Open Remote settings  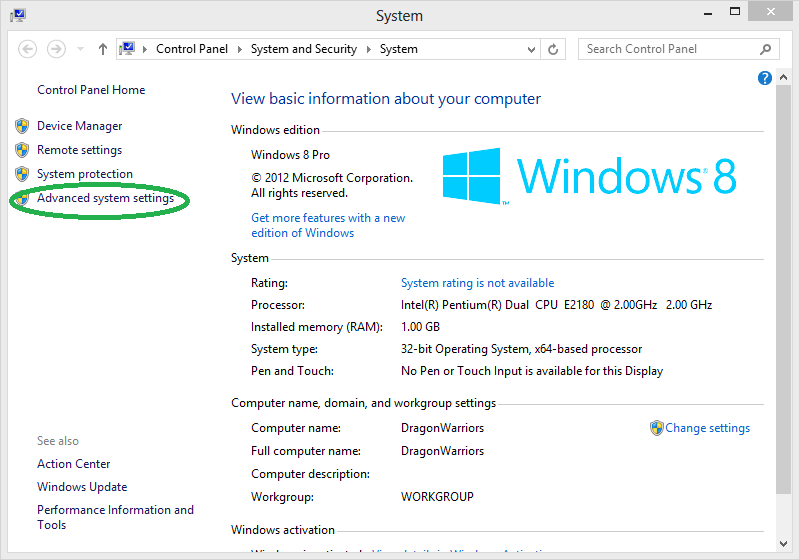pyautogui.click(x=80, y=150)
